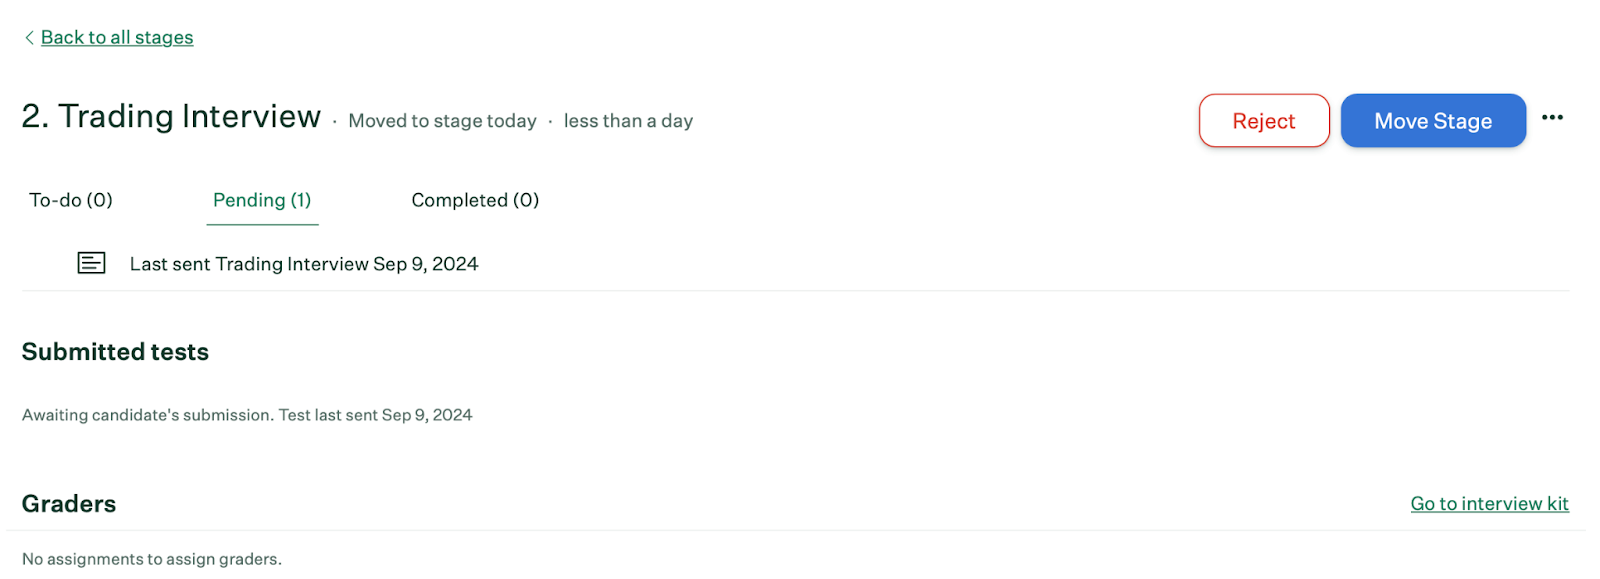1600x579 pixels.
Task: Click the Trading Interview stage title
Action: 189,117
